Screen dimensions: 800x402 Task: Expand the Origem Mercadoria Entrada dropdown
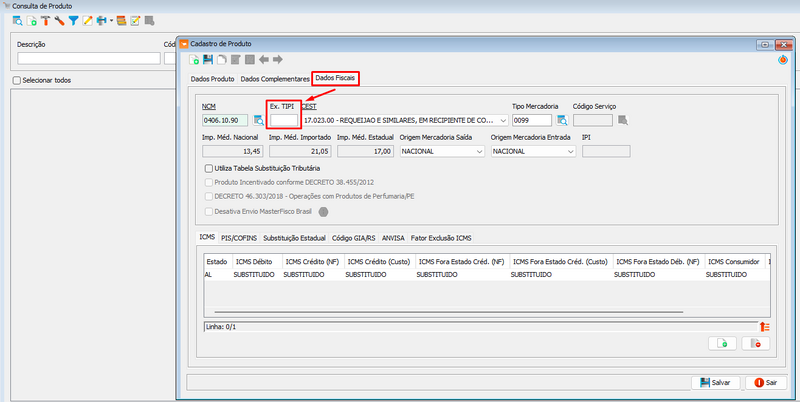tap(569, 151)
